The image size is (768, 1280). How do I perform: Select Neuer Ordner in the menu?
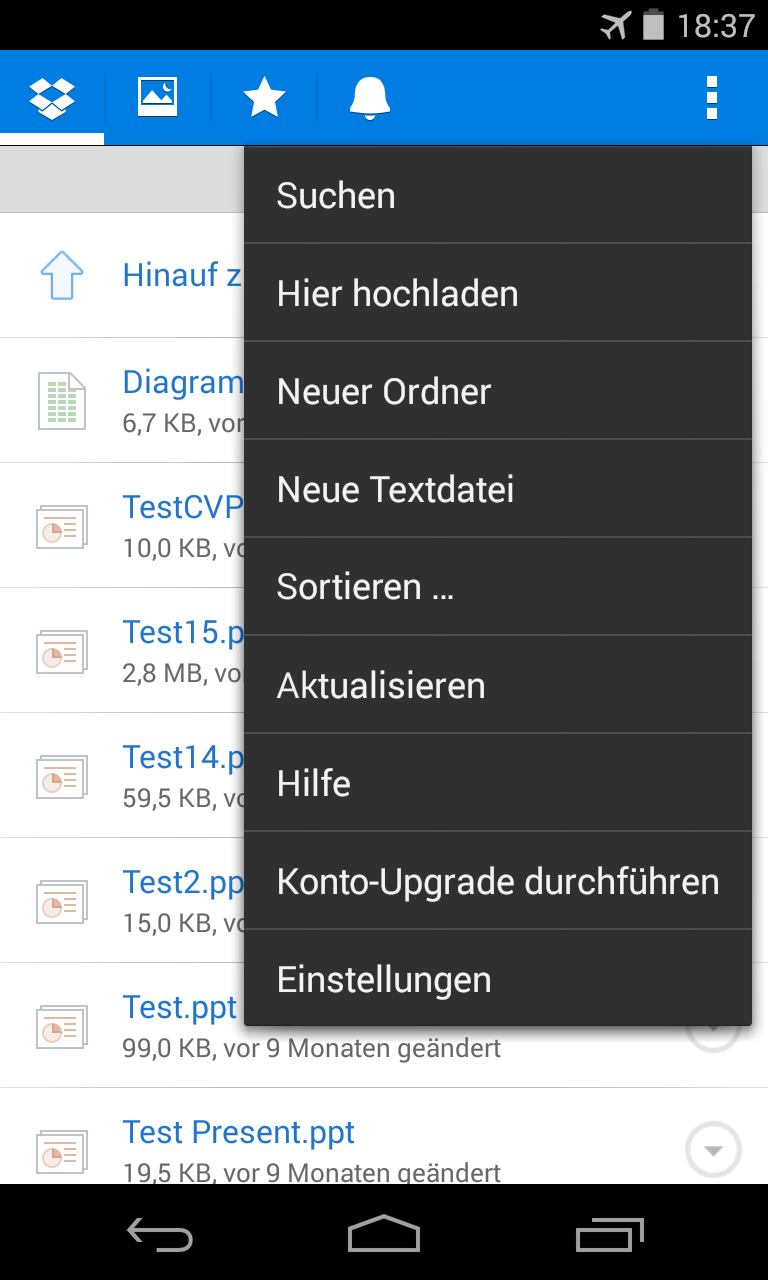(497, 392)
